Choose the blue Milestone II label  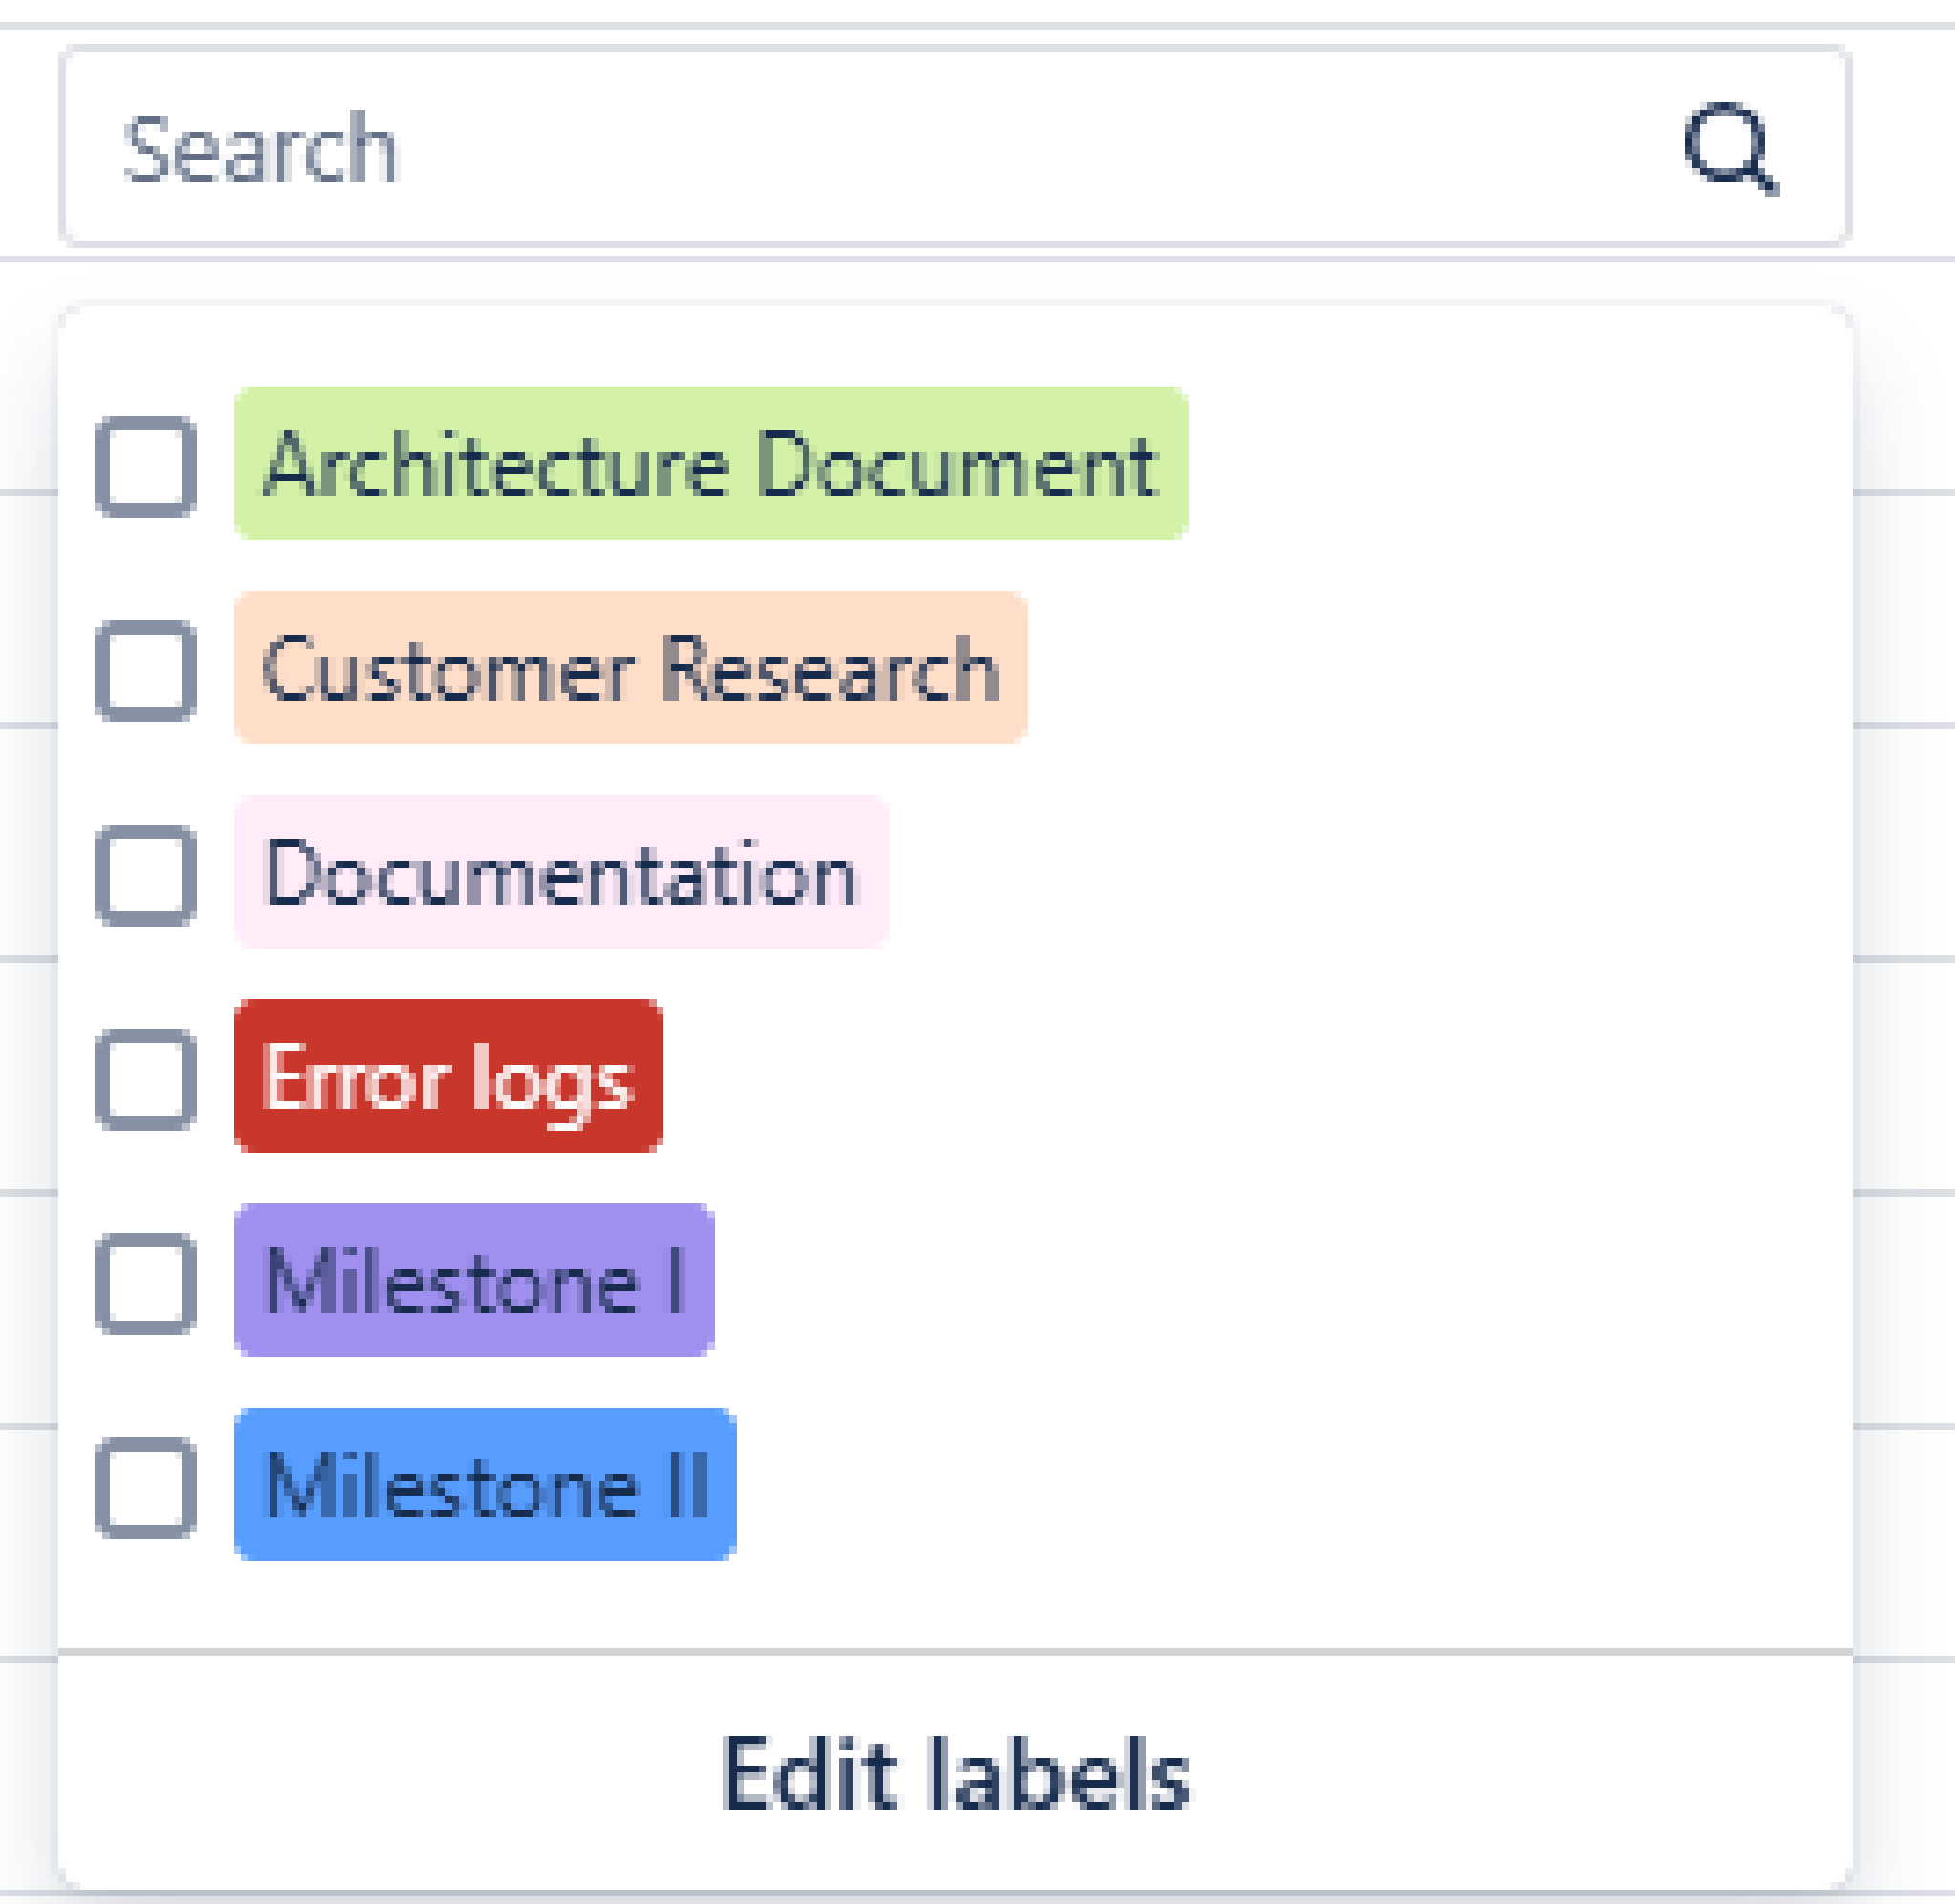pyautogui.click(x=485, y=1484)
